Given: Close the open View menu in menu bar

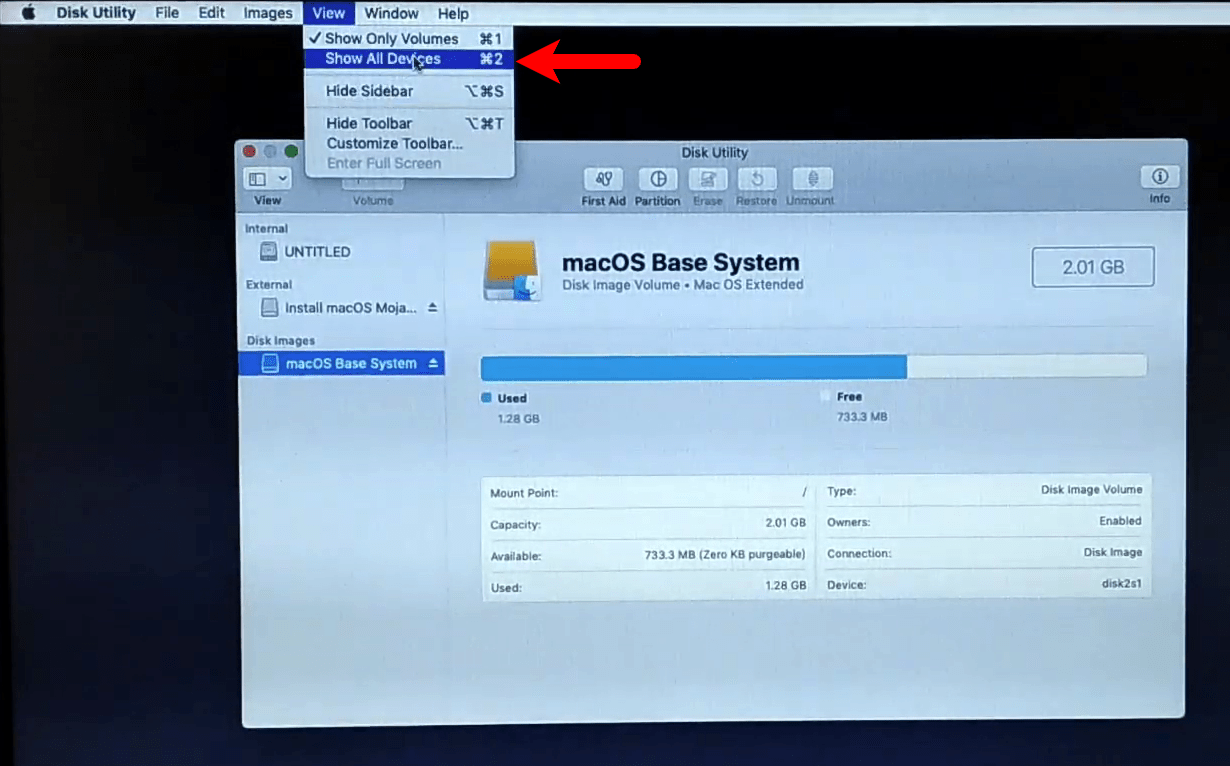Looking at the screenshot, I should 328,13.
